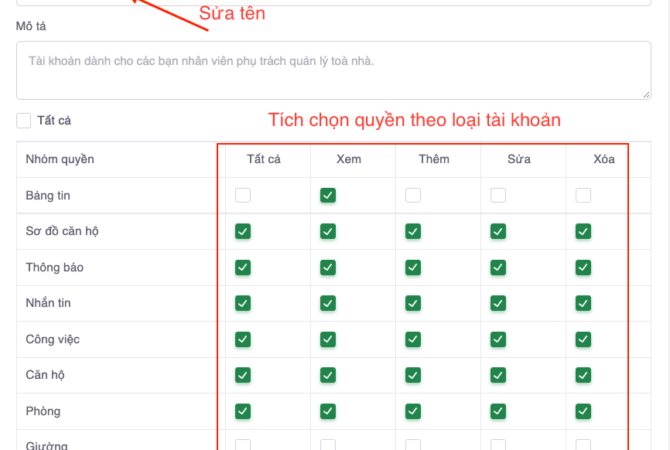Uncheck Thêm permission for Phòng

(x=413, y=411)
